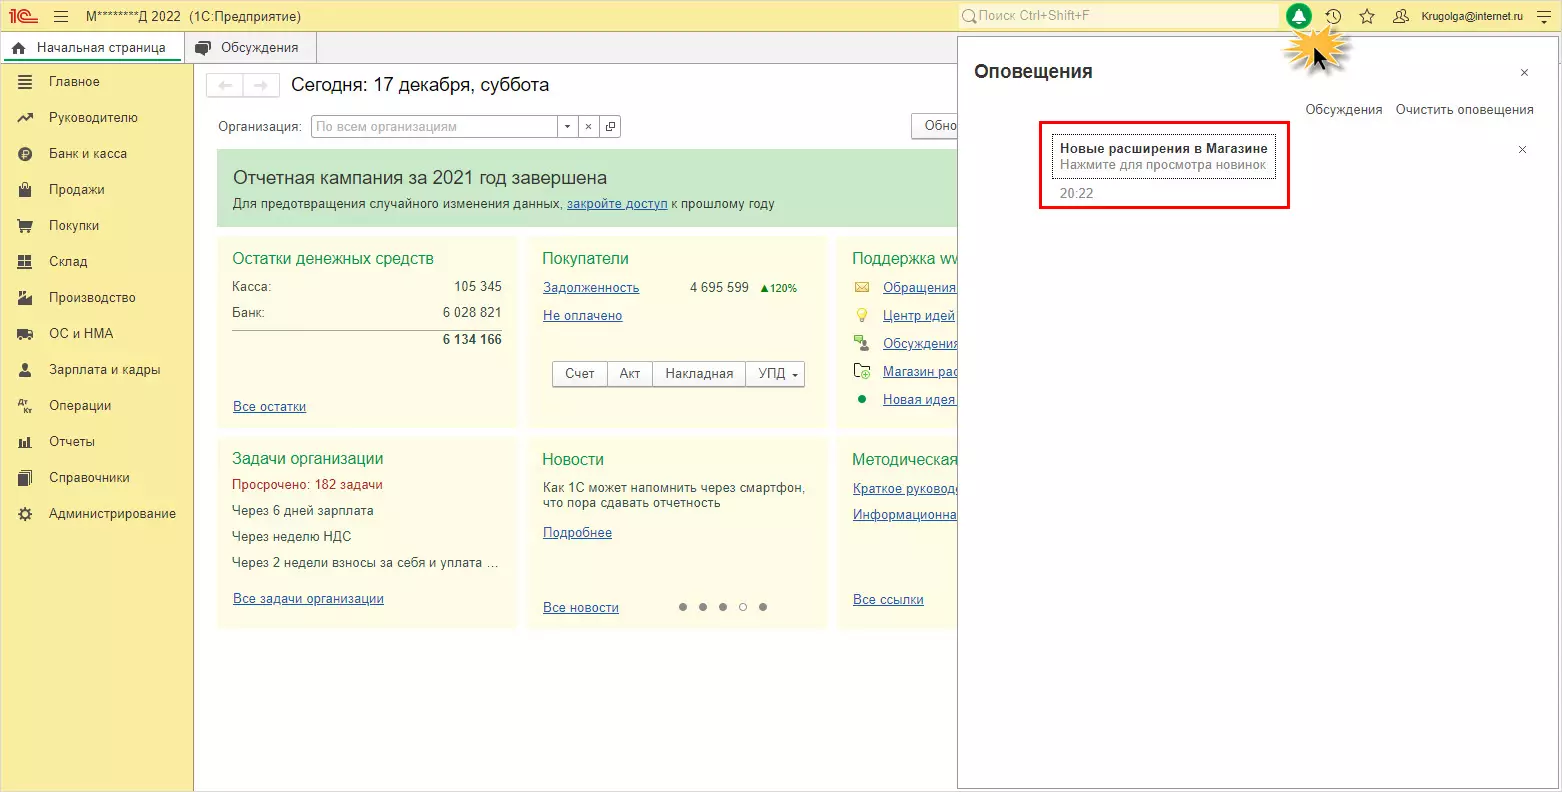Click the users icon beside the email
This screenshot has height=792, width=1562.
coord(1401,16)
